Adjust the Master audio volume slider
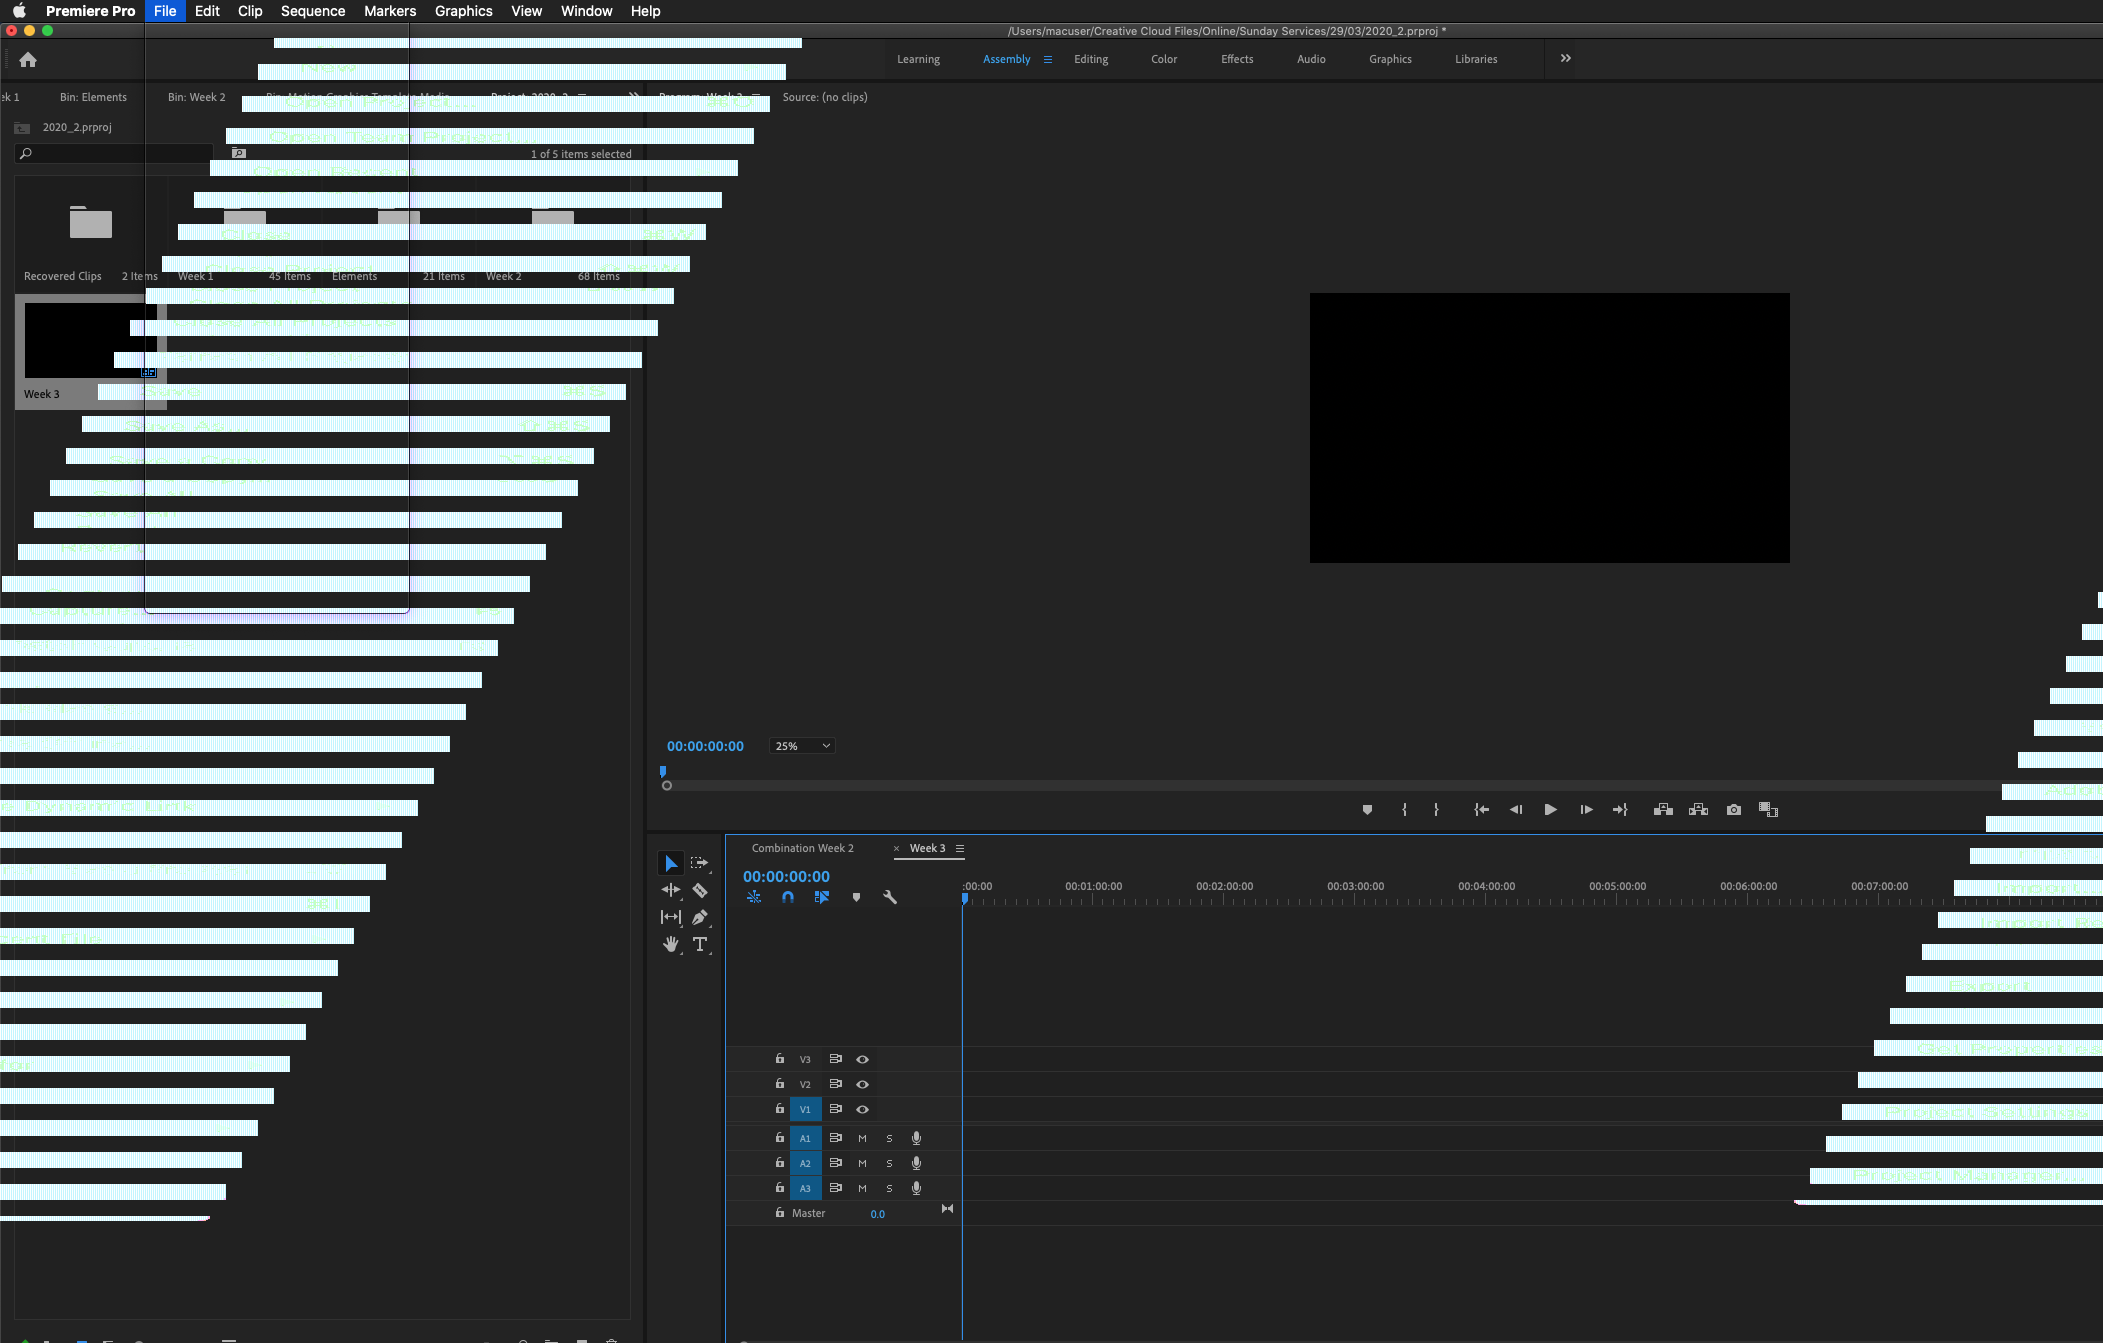This screenshot has width=2103, height=1343. tap(875, 1213)
